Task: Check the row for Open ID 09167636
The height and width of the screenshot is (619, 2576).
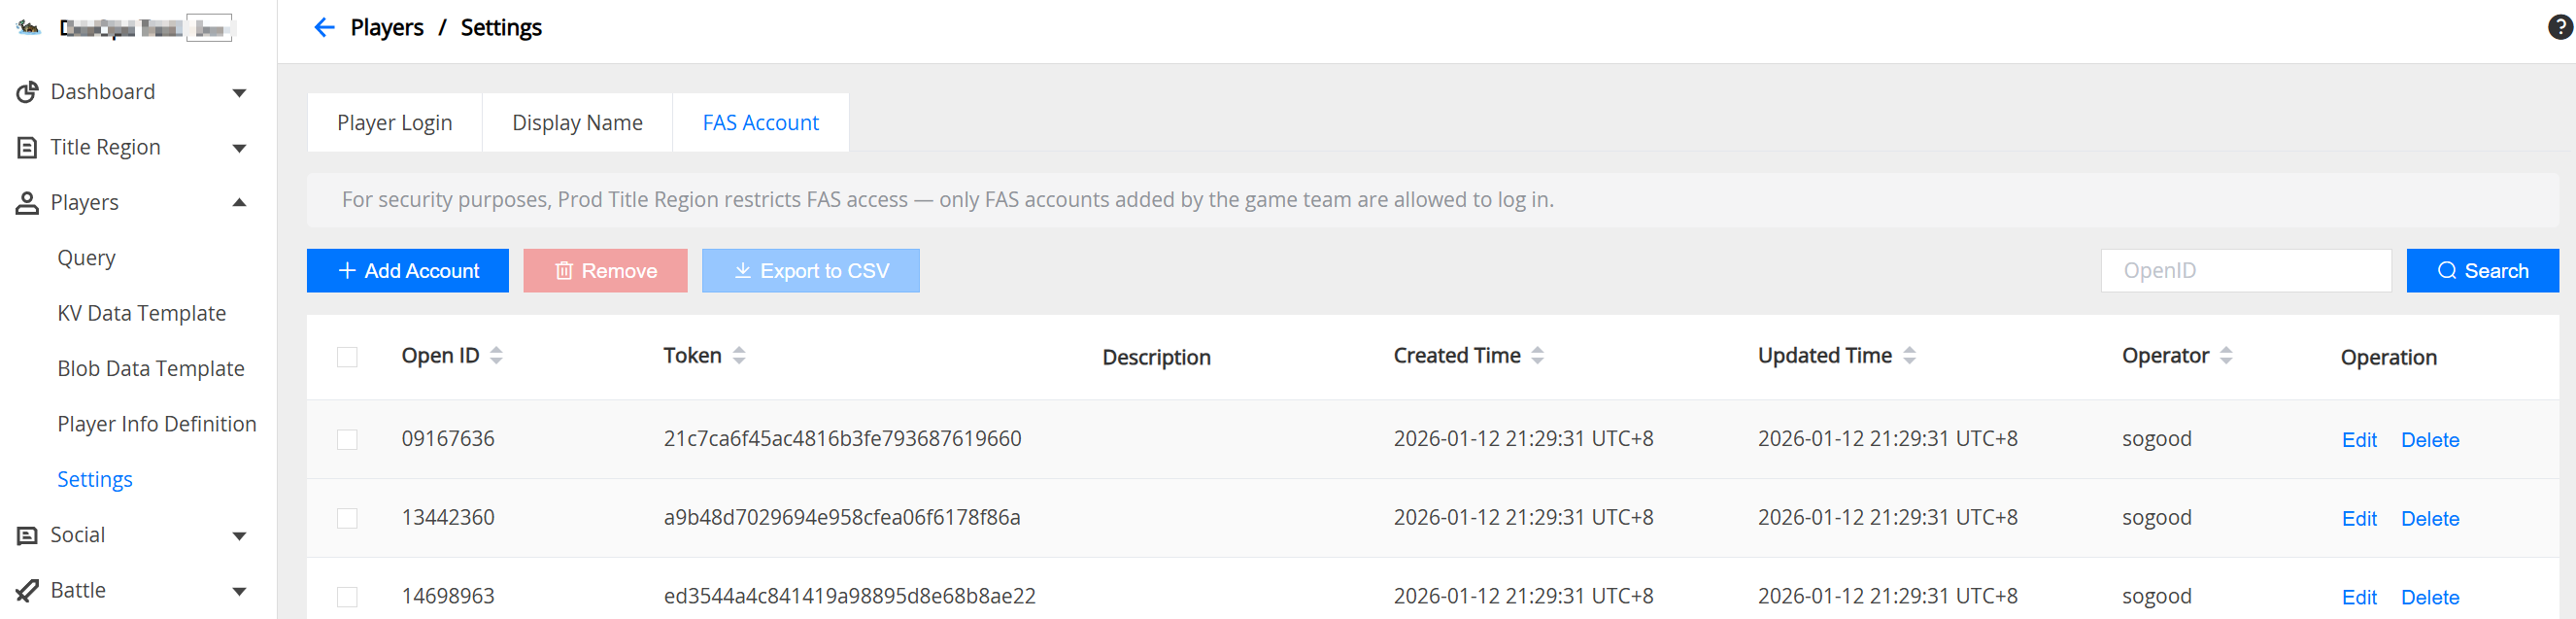Action: point(347,440)
